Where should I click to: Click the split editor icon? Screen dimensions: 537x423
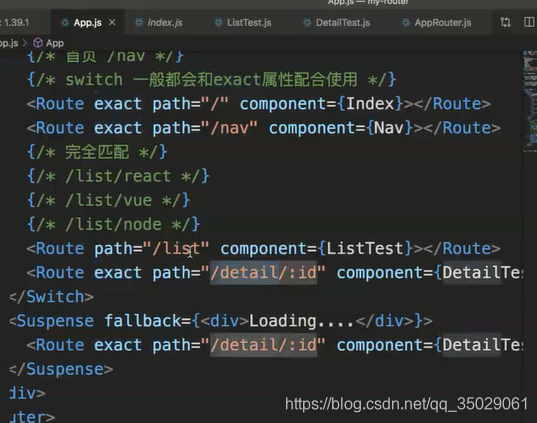click(529, 22)
